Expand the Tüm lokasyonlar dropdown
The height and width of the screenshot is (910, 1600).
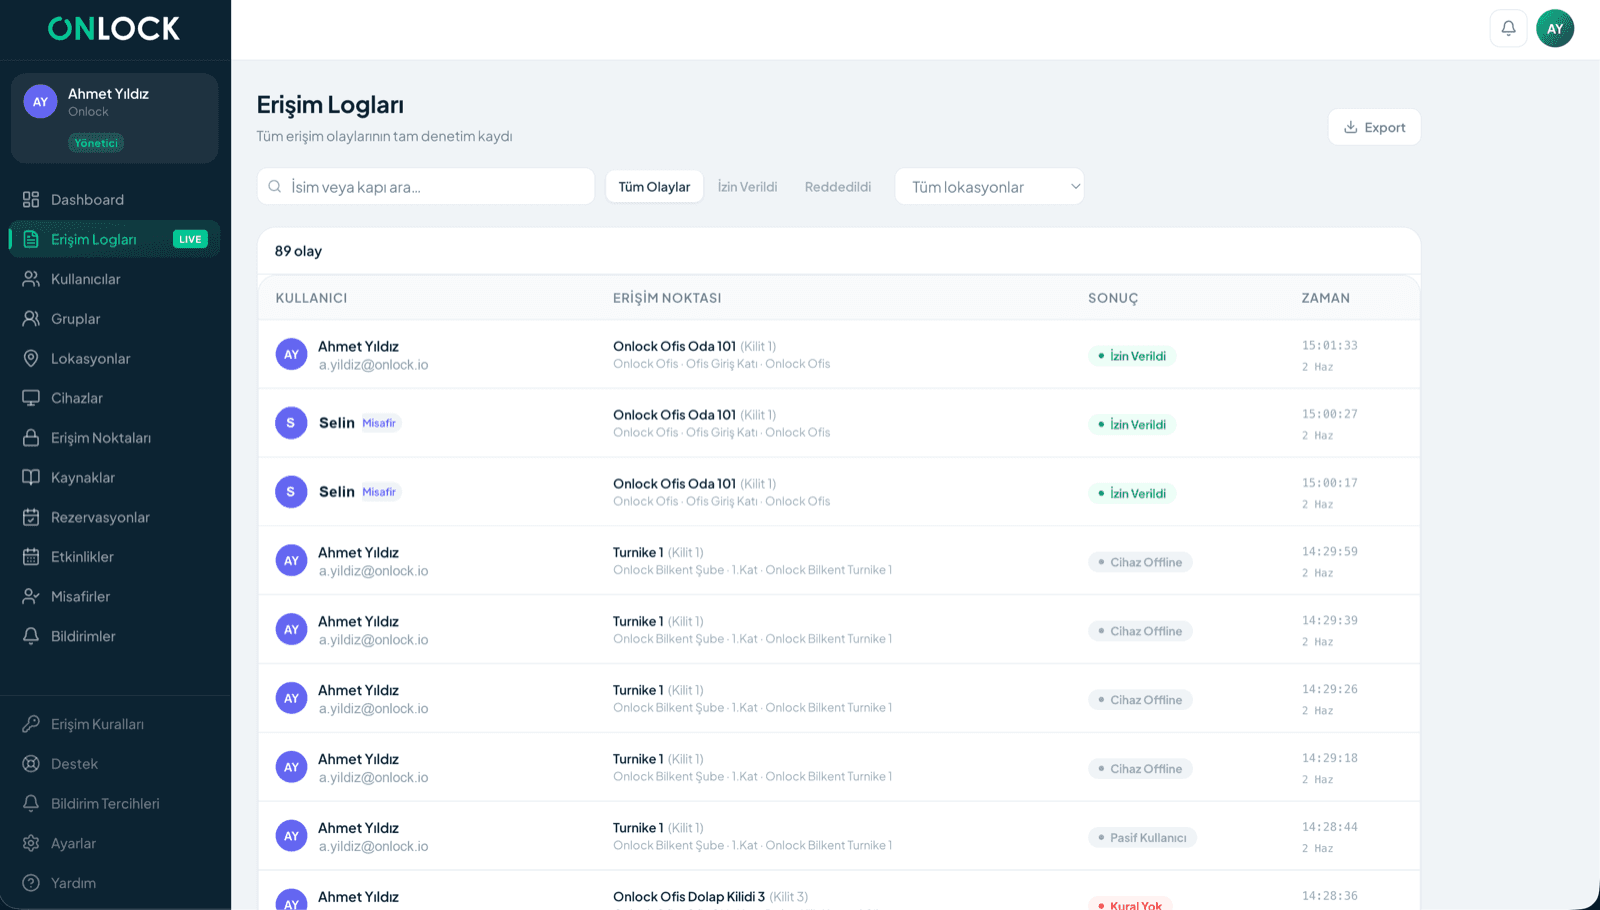989,187
